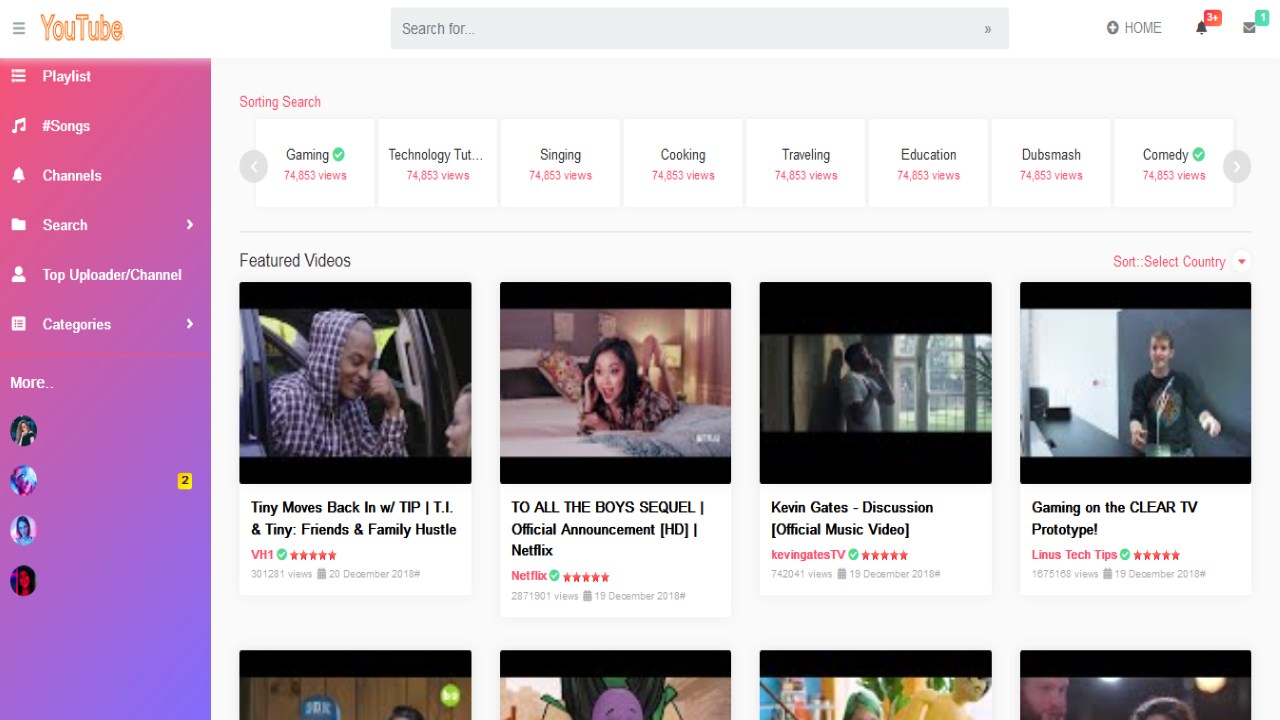Select the Technology Tut... category card
Image resolution: width=1280 pixels, height=720 pixels.
click(438, 163)
